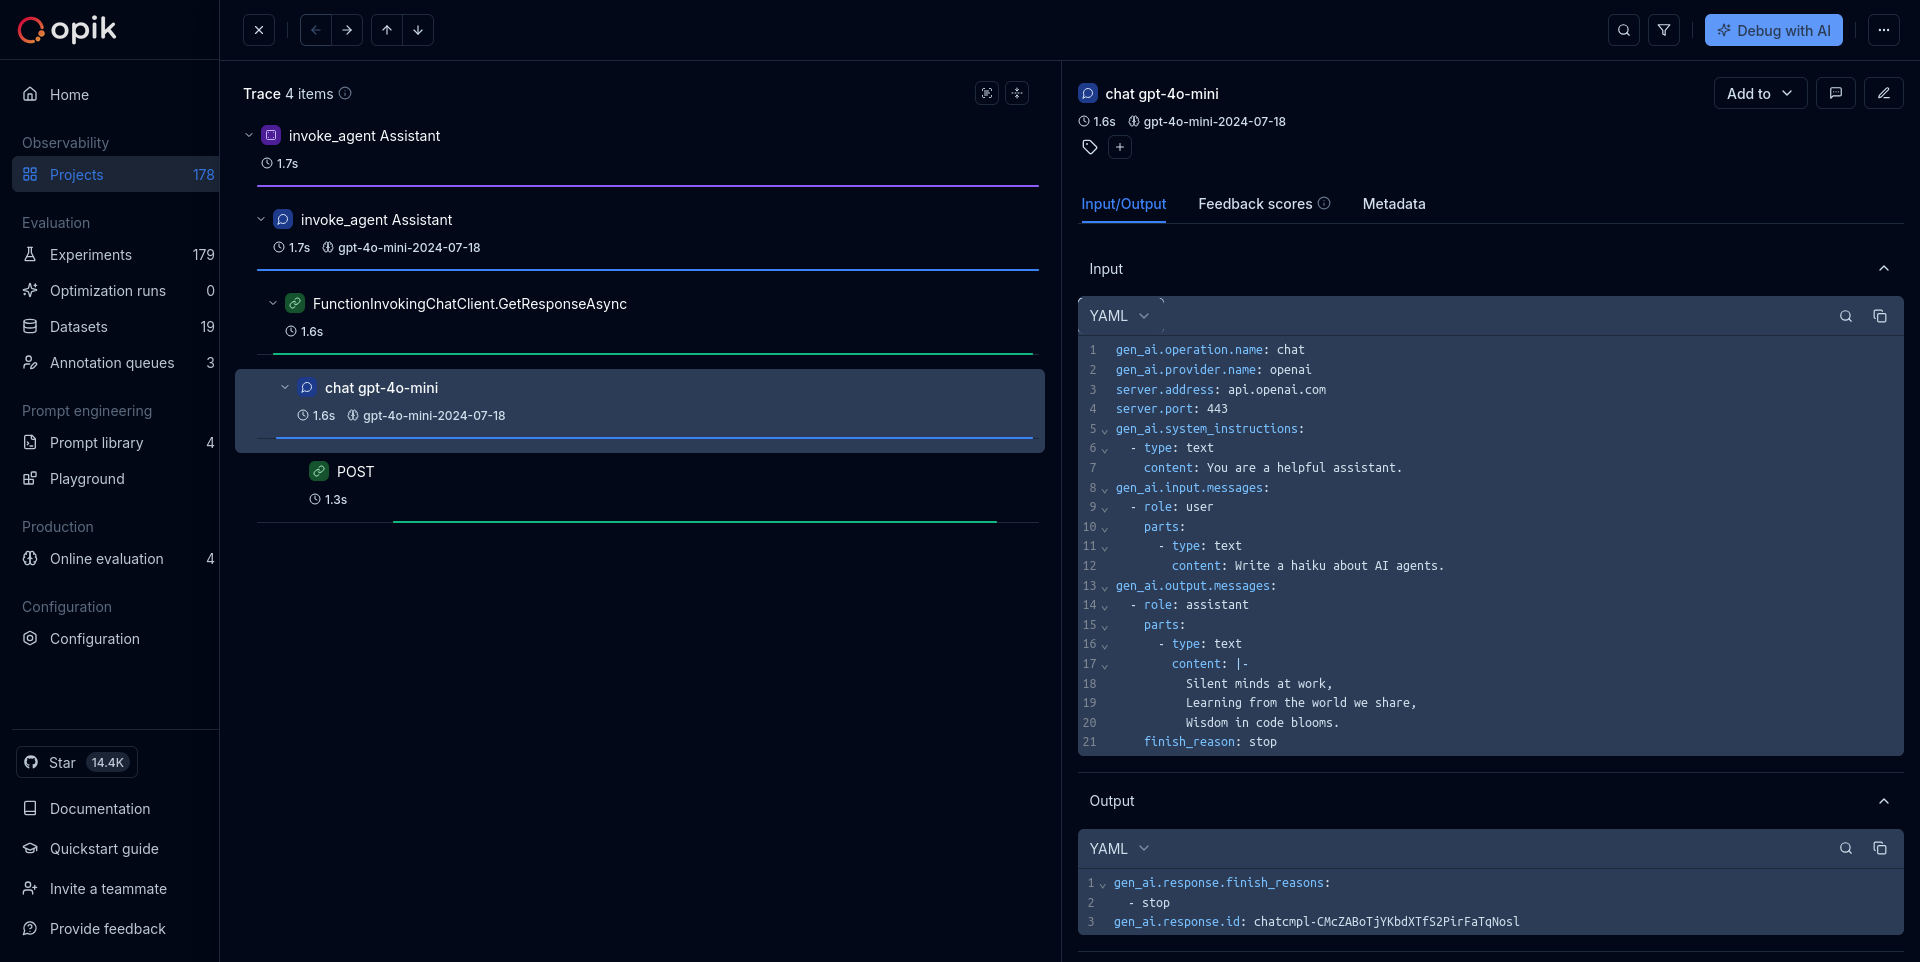Open the comment icon next to Add to
The height and width of the screenshot is (962, 1920).
[1837, 93]
